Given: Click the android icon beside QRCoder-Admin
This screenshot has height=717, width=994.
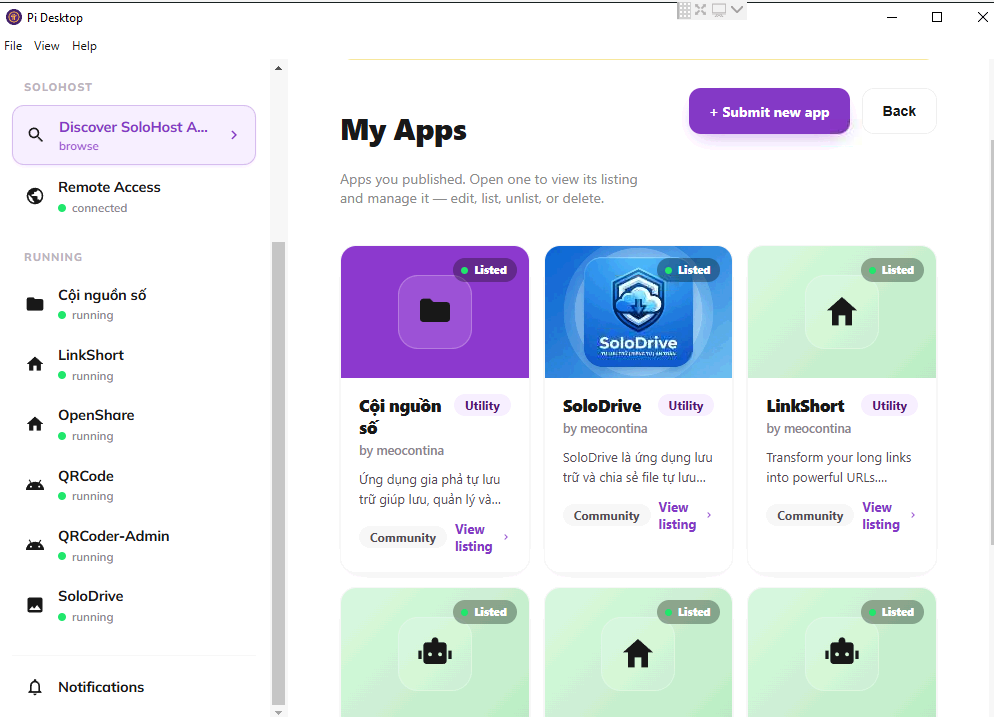Looking at the screenshot, I should click(x=35, y=545).
